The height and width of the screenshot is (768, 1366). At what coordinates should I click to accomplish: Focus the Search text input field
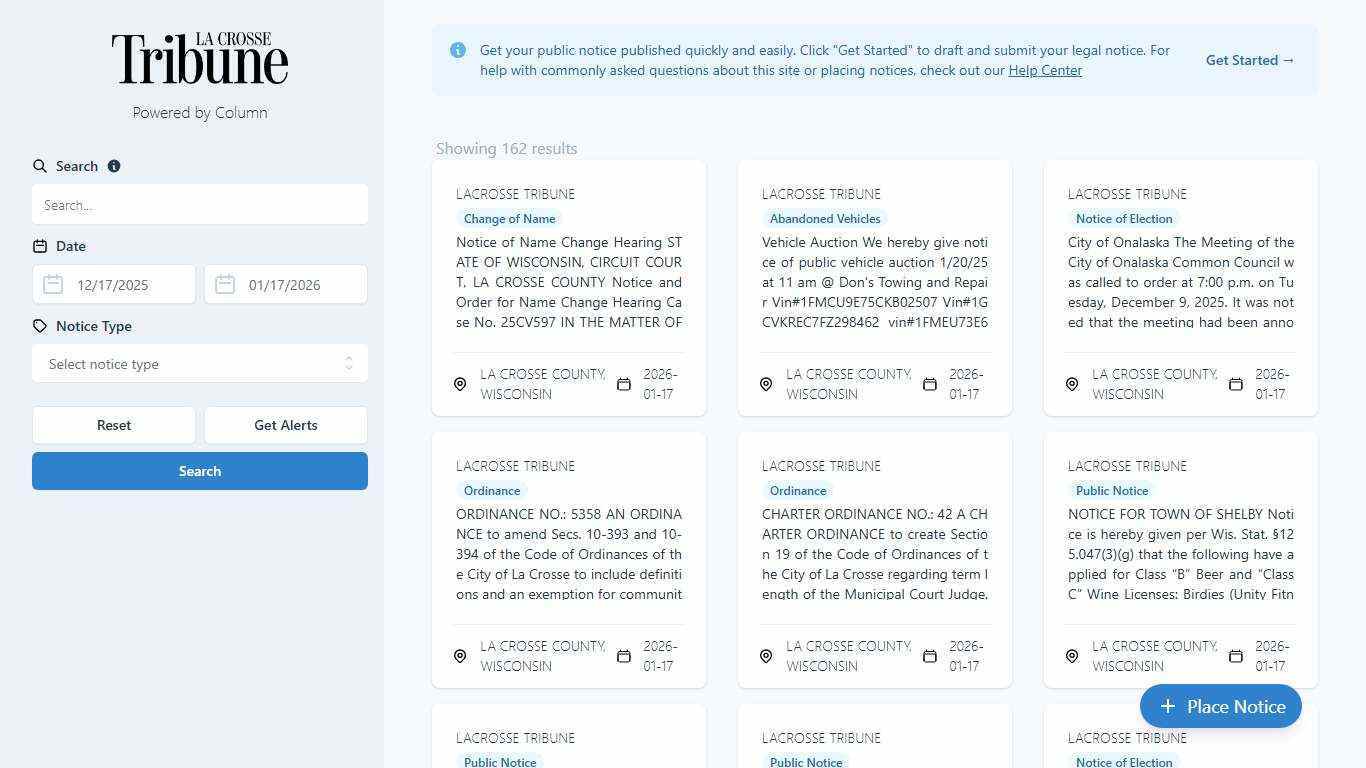[x=200, y=205]
